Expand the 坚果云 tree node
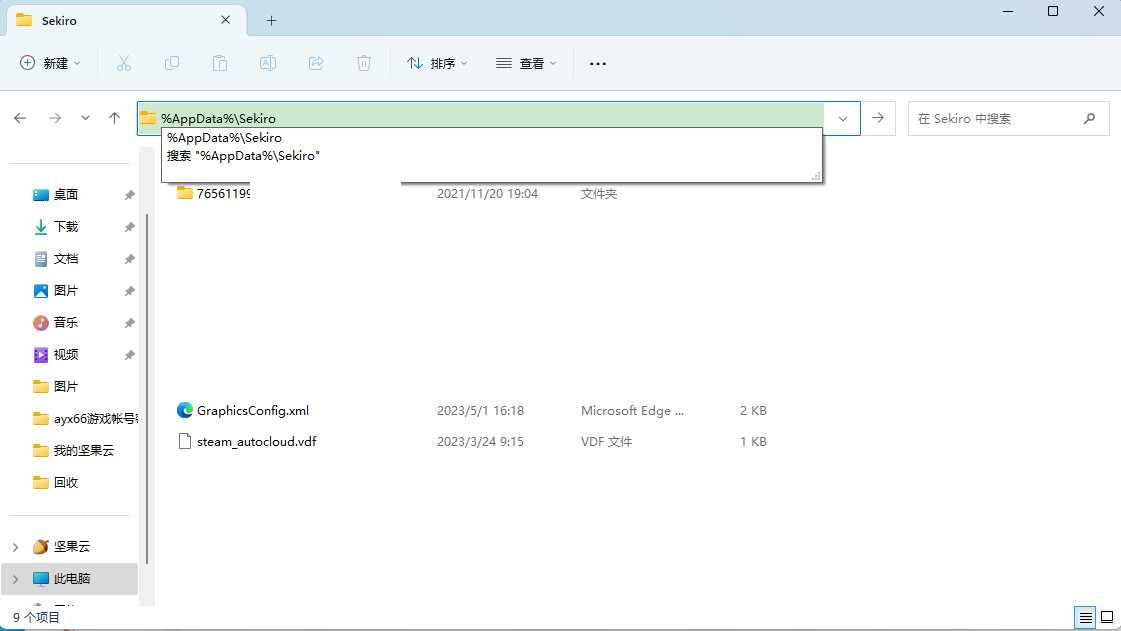The width and height of the screenshot is (1121, 631). click(16, 547)
